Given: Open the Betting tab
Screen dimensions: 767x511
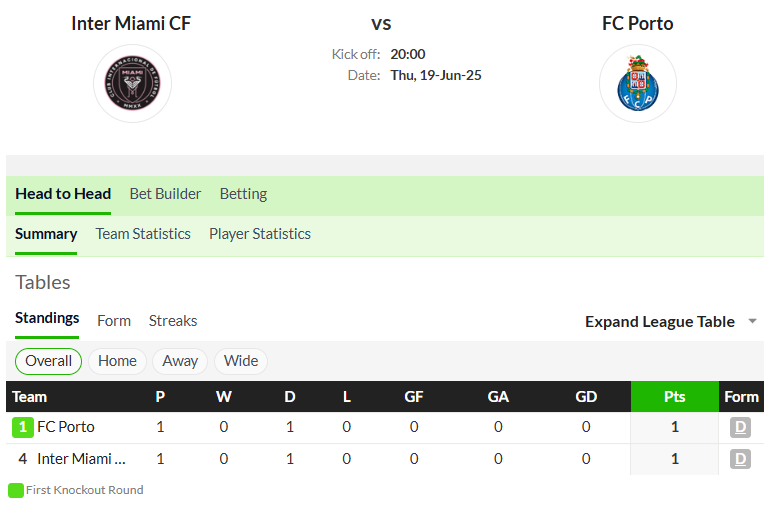Looking at the screenshot, I should point(243,194).
